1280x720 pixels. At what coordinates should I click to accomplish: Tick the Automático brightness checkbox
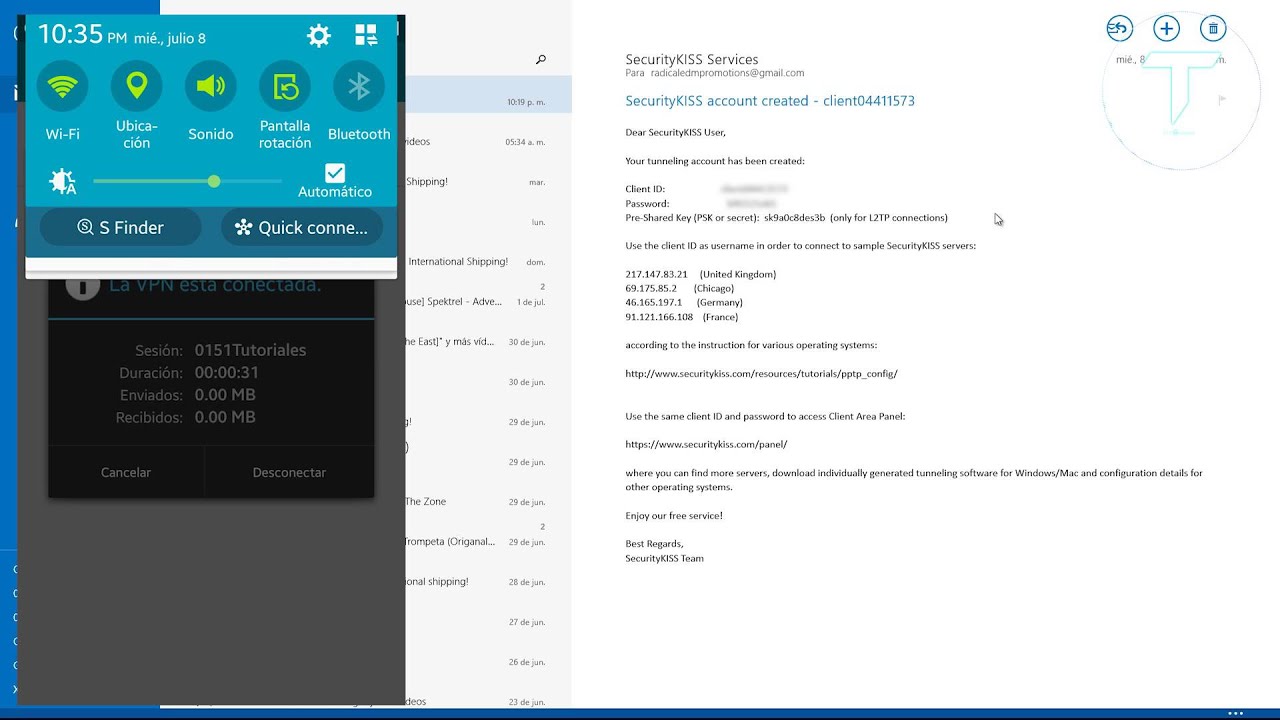tap(335, 173)
